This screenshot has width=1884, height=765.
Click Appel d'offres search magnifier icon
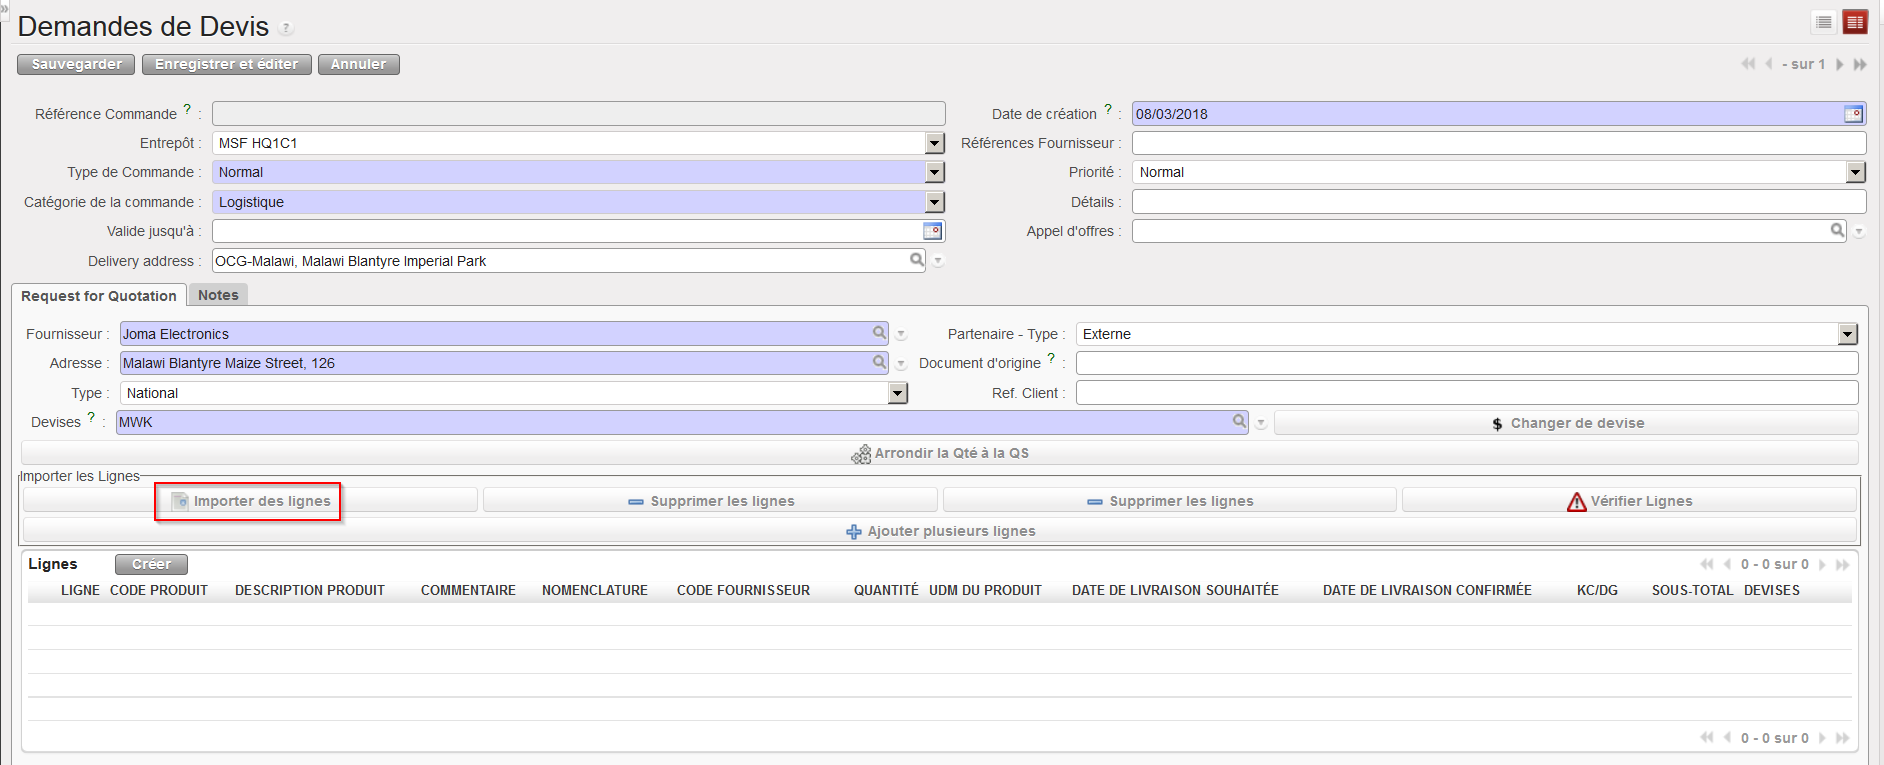1837,230
